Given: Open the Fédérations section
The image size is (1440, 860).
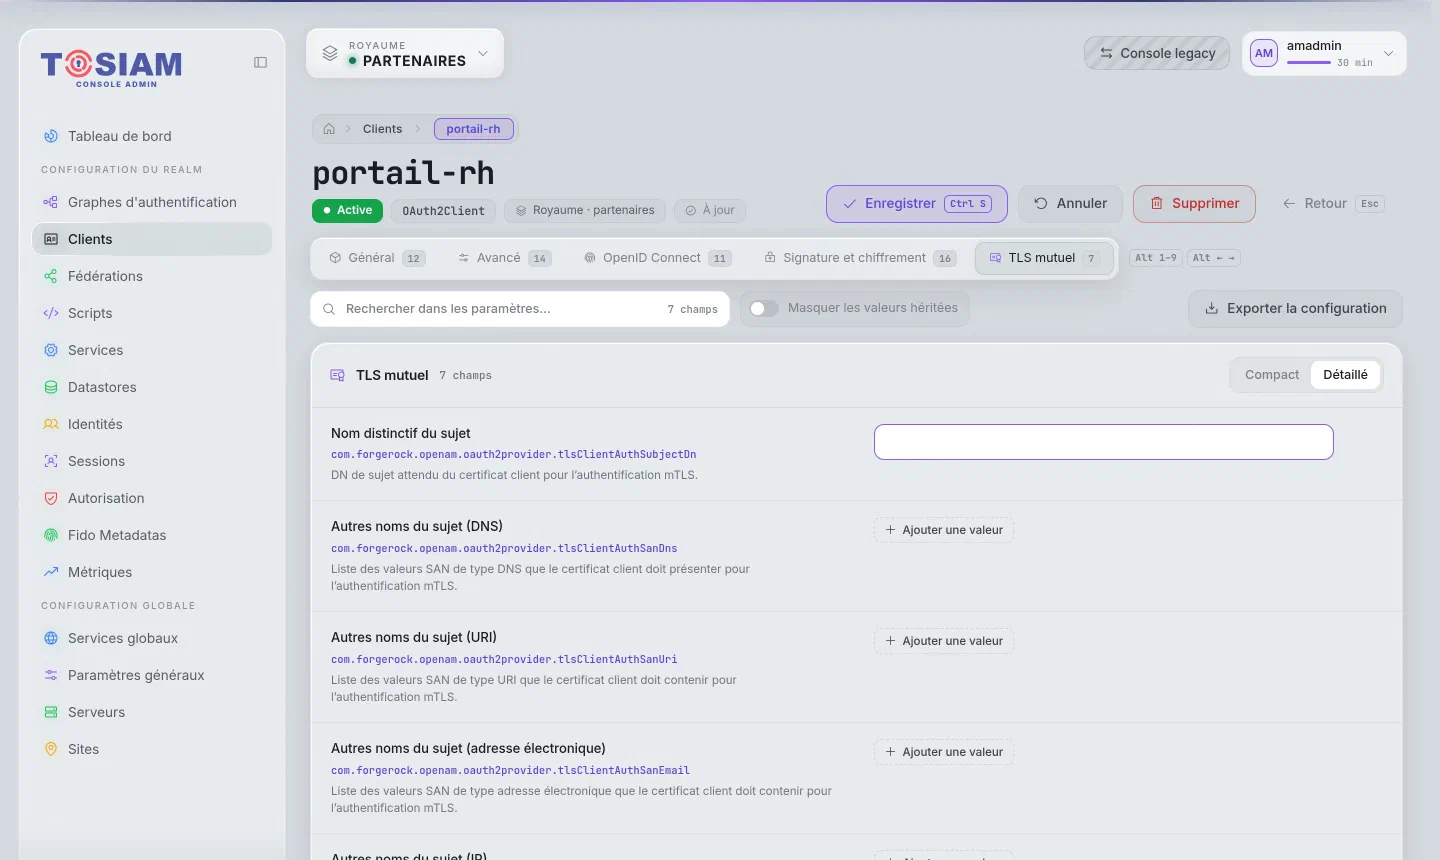Looking at the screenshot, I should click(x=152, y=276).
